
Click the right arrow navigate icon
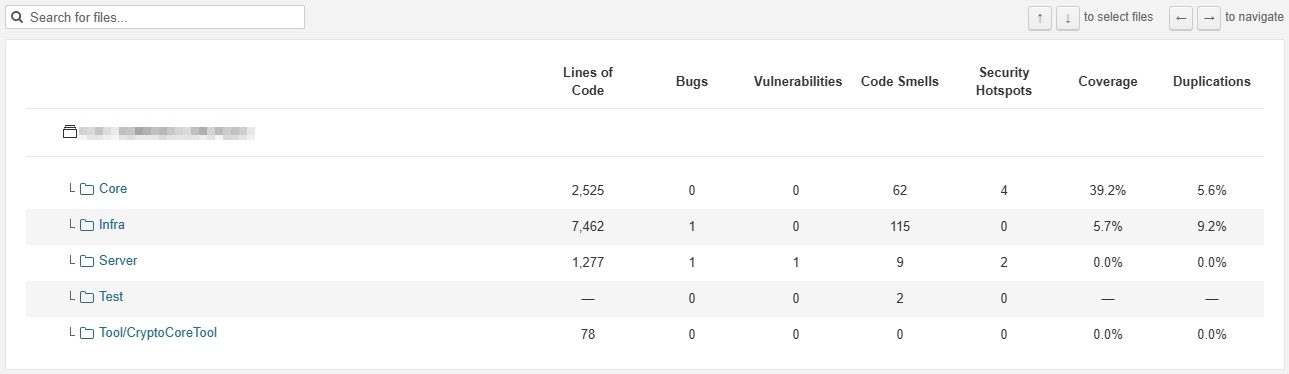pyautogui.click(x=1209, y=18)
